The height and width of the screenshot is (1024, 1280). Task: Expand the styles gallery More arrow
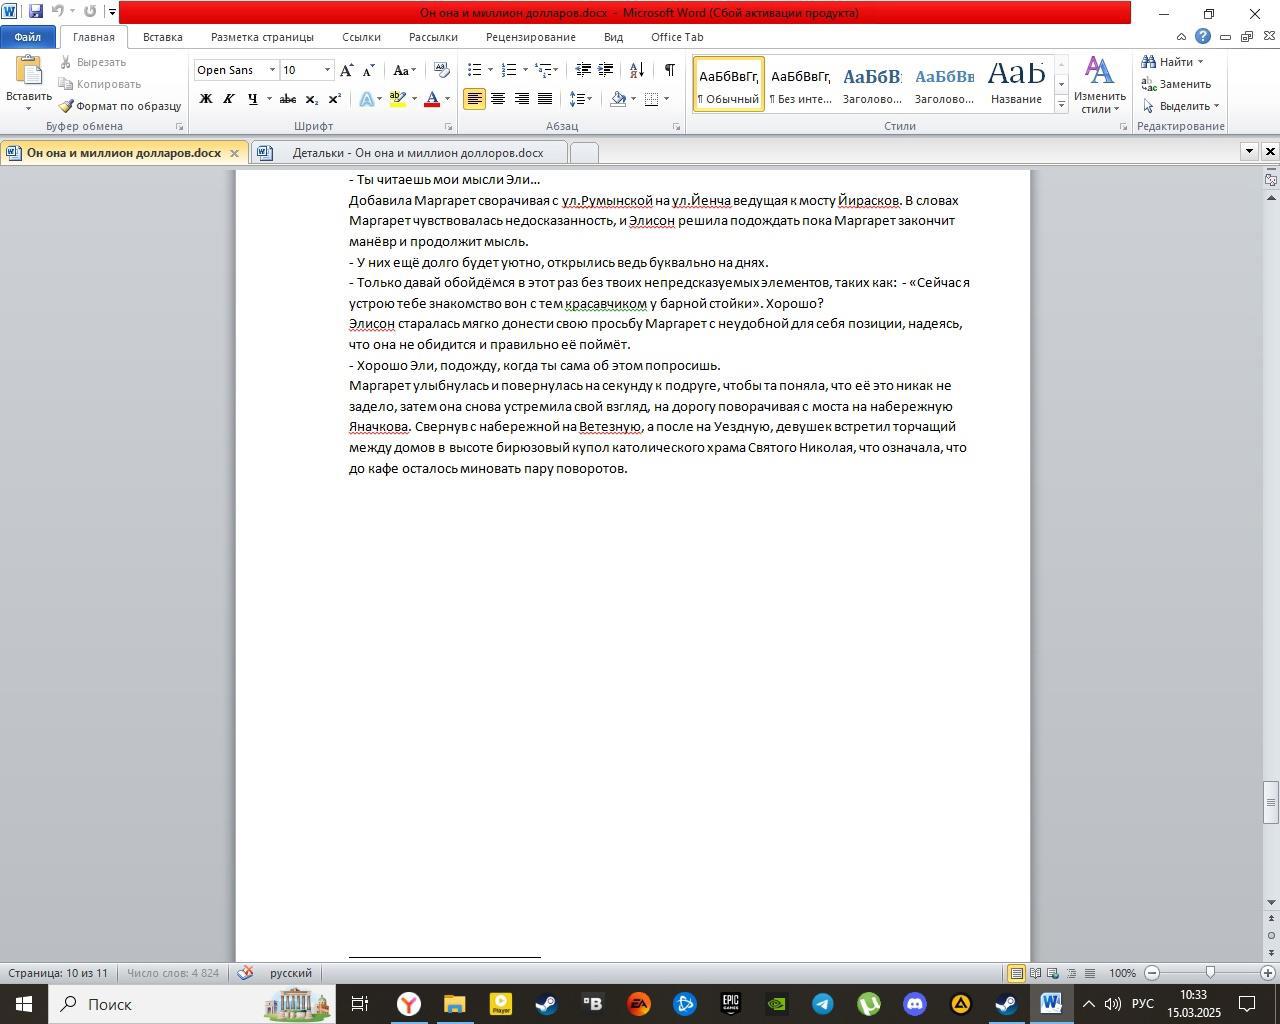(1061, 105)
